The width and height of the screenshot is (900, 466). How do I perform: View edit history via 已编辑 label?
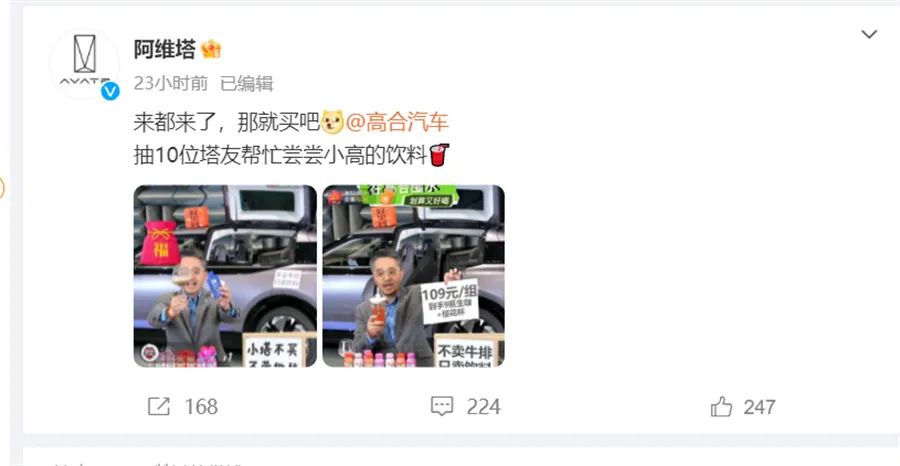point(247,84)
